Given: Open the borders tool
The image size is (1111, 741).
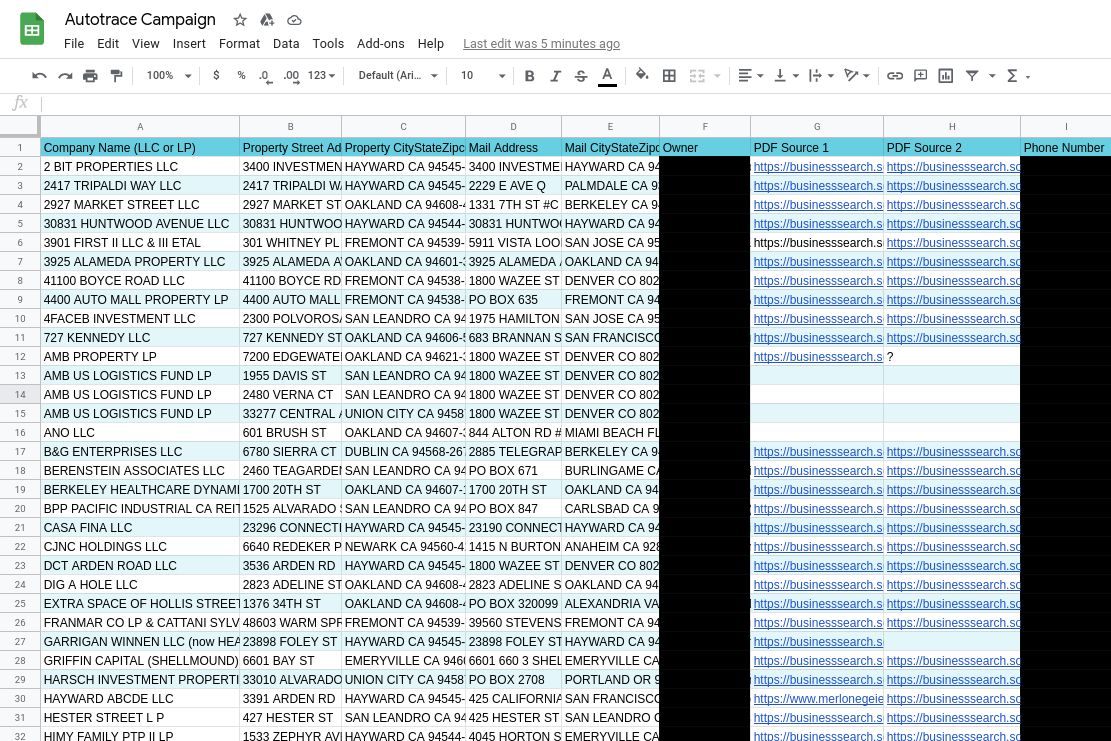Looking at the screenshot, I should click(669, 76).
